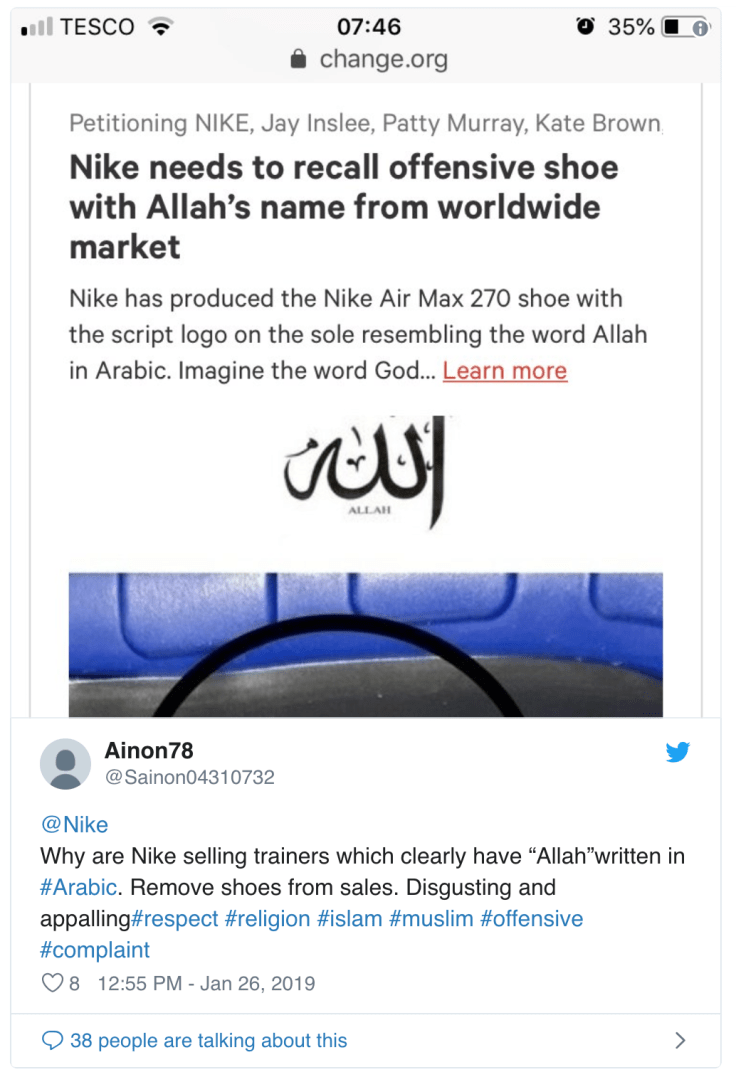
Task: Expand the truncated petition description
Action: (505, 370)
